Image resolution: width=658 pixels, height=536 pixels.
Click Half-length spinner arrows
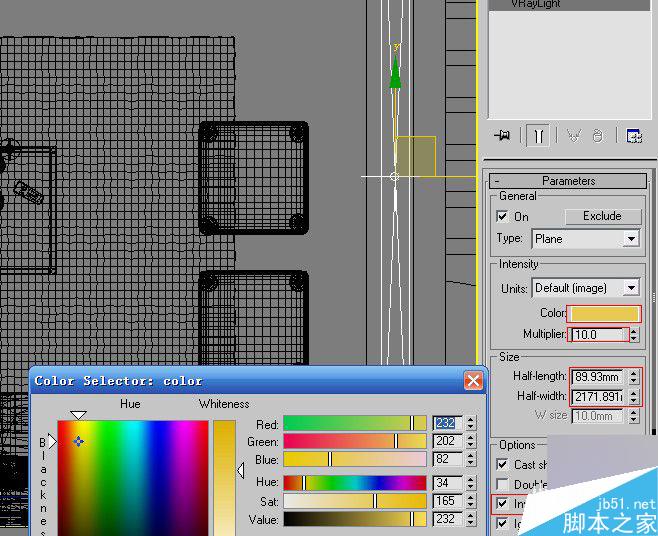(634, 377)
